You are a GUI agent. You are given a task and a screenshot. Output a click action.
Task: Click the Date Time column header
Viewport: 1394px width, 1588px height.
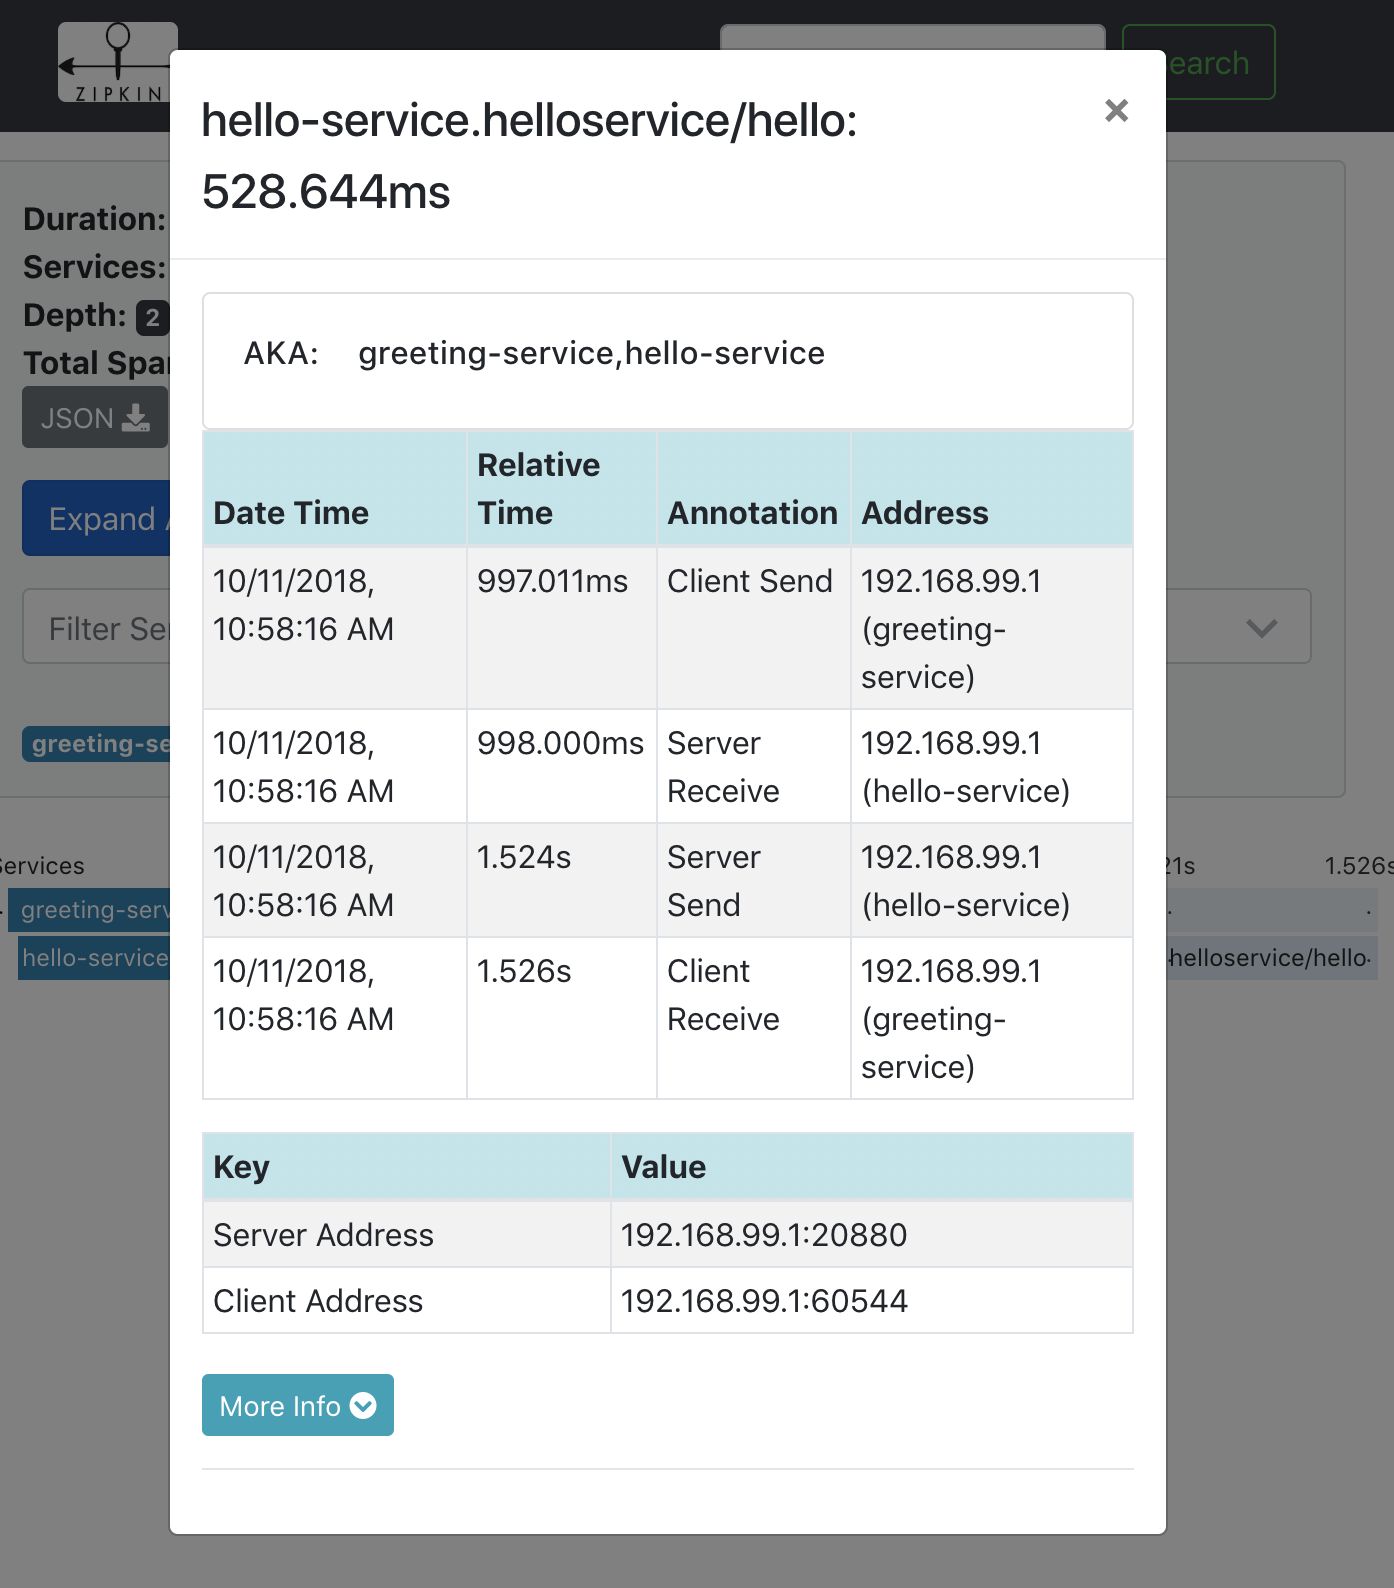point(291,513)
